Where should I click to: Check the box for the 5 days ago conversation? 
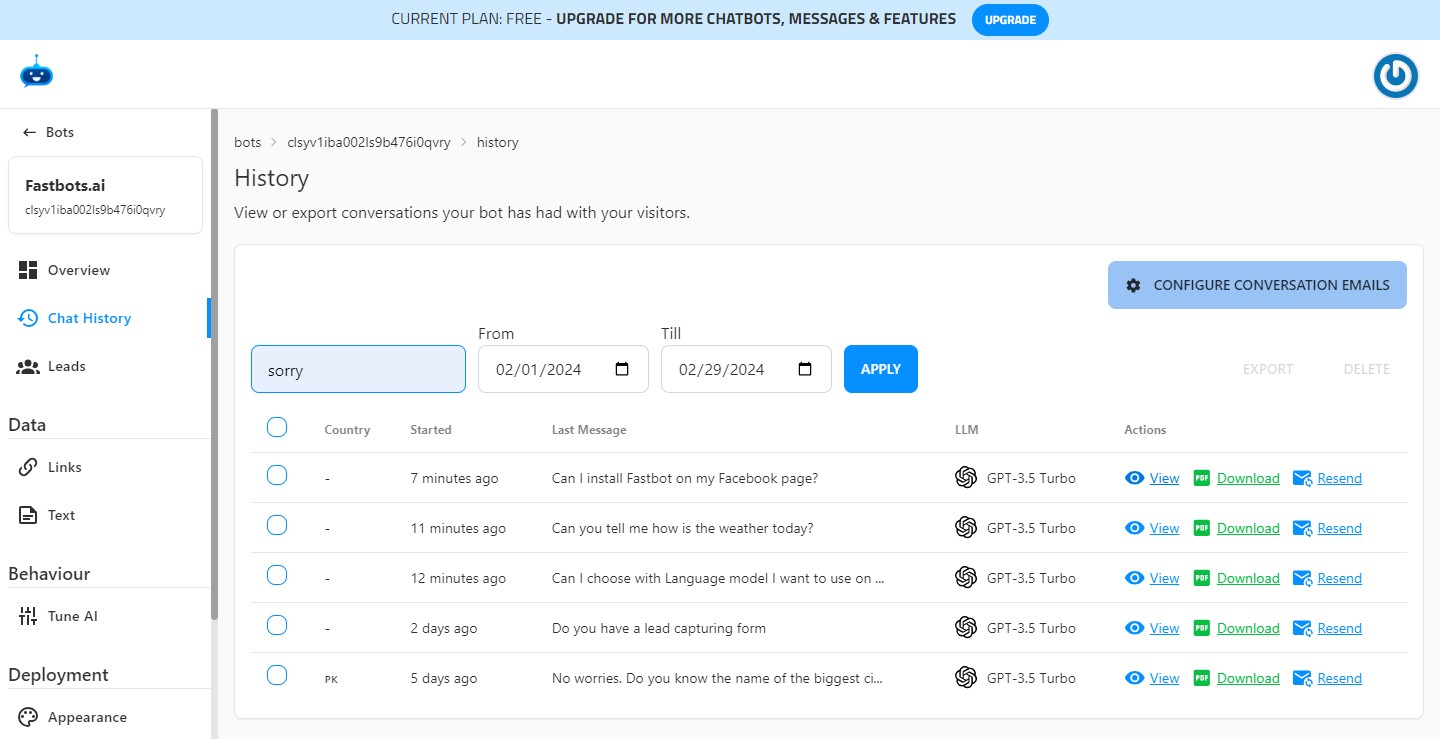(x=277, y=675)
